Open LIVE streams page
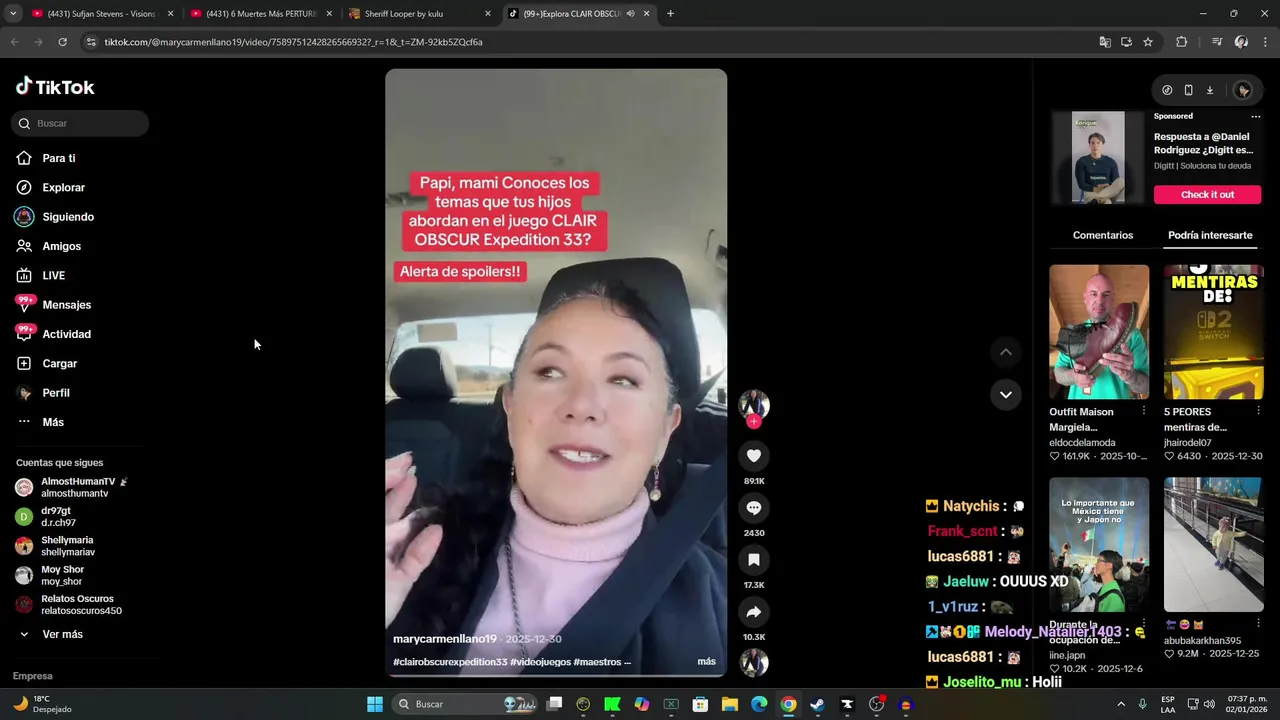Image resolution: width=1280 pixels, height=720 pixels. (53, 275)
